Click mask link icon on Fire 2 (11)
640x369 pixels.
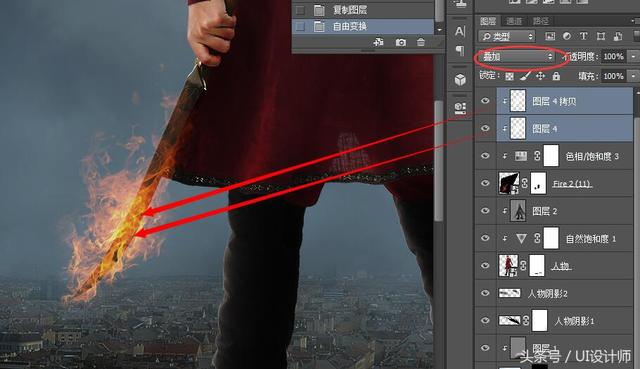point(524,183)
